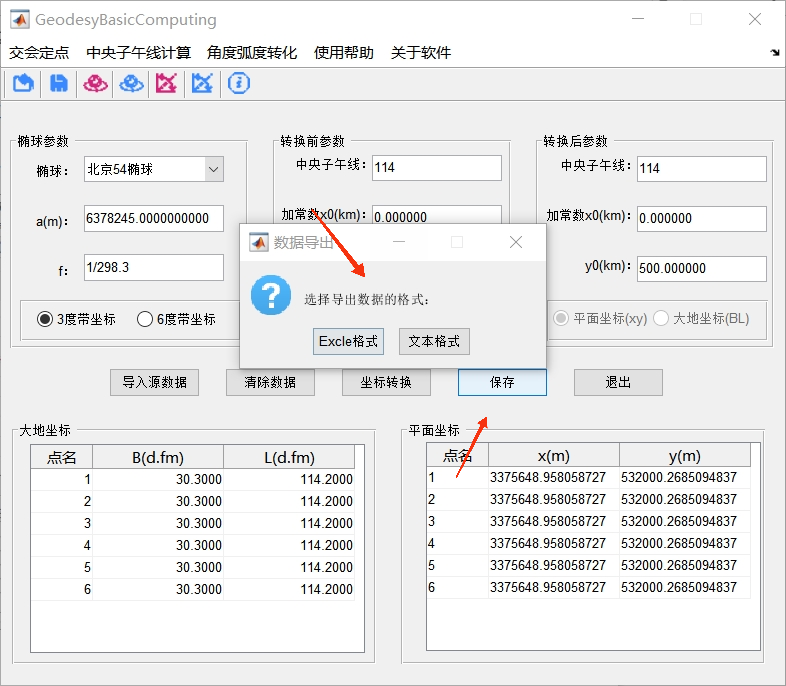786x686 pixels.
Task: Open the 交会定点 menu
Action: click(x=39, y=53)
